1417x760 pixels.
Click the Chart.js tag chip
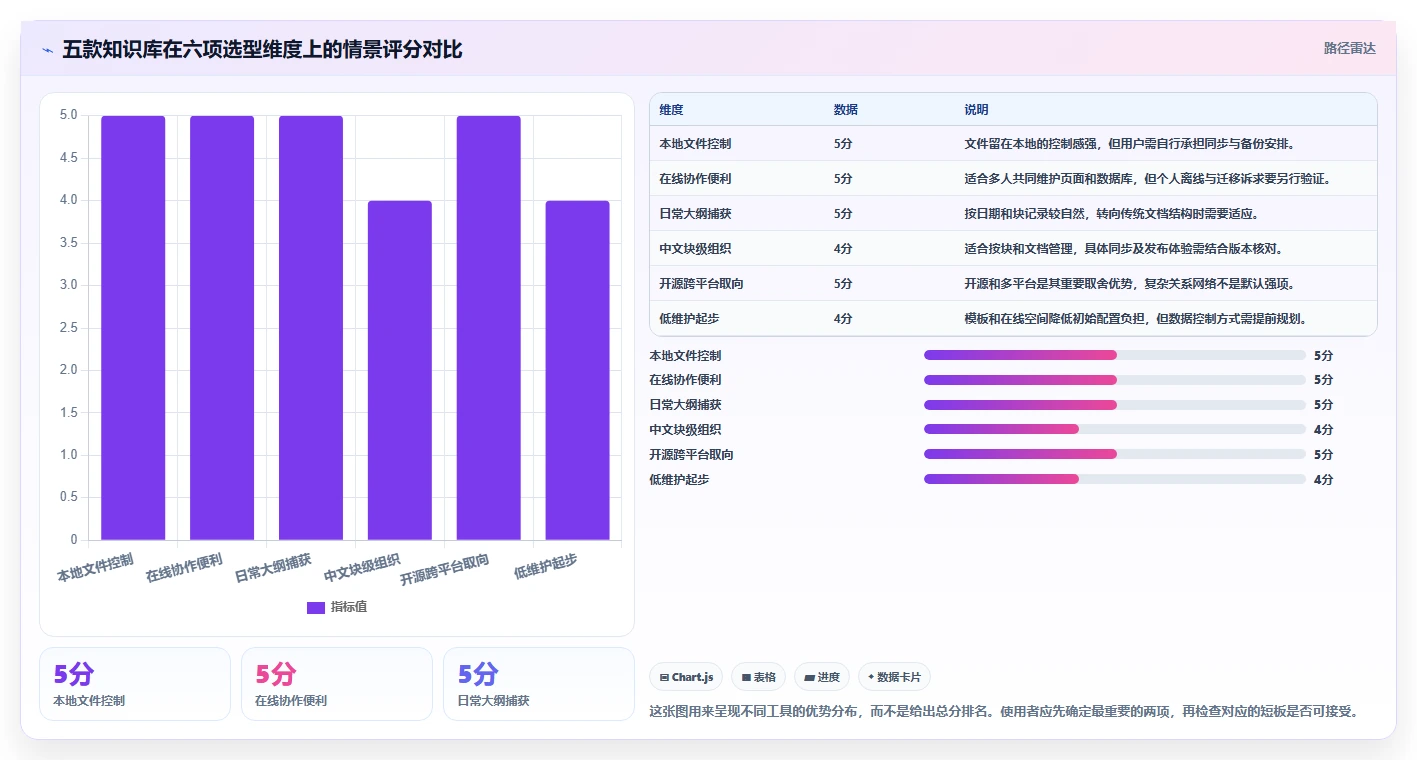coord(686,677)
